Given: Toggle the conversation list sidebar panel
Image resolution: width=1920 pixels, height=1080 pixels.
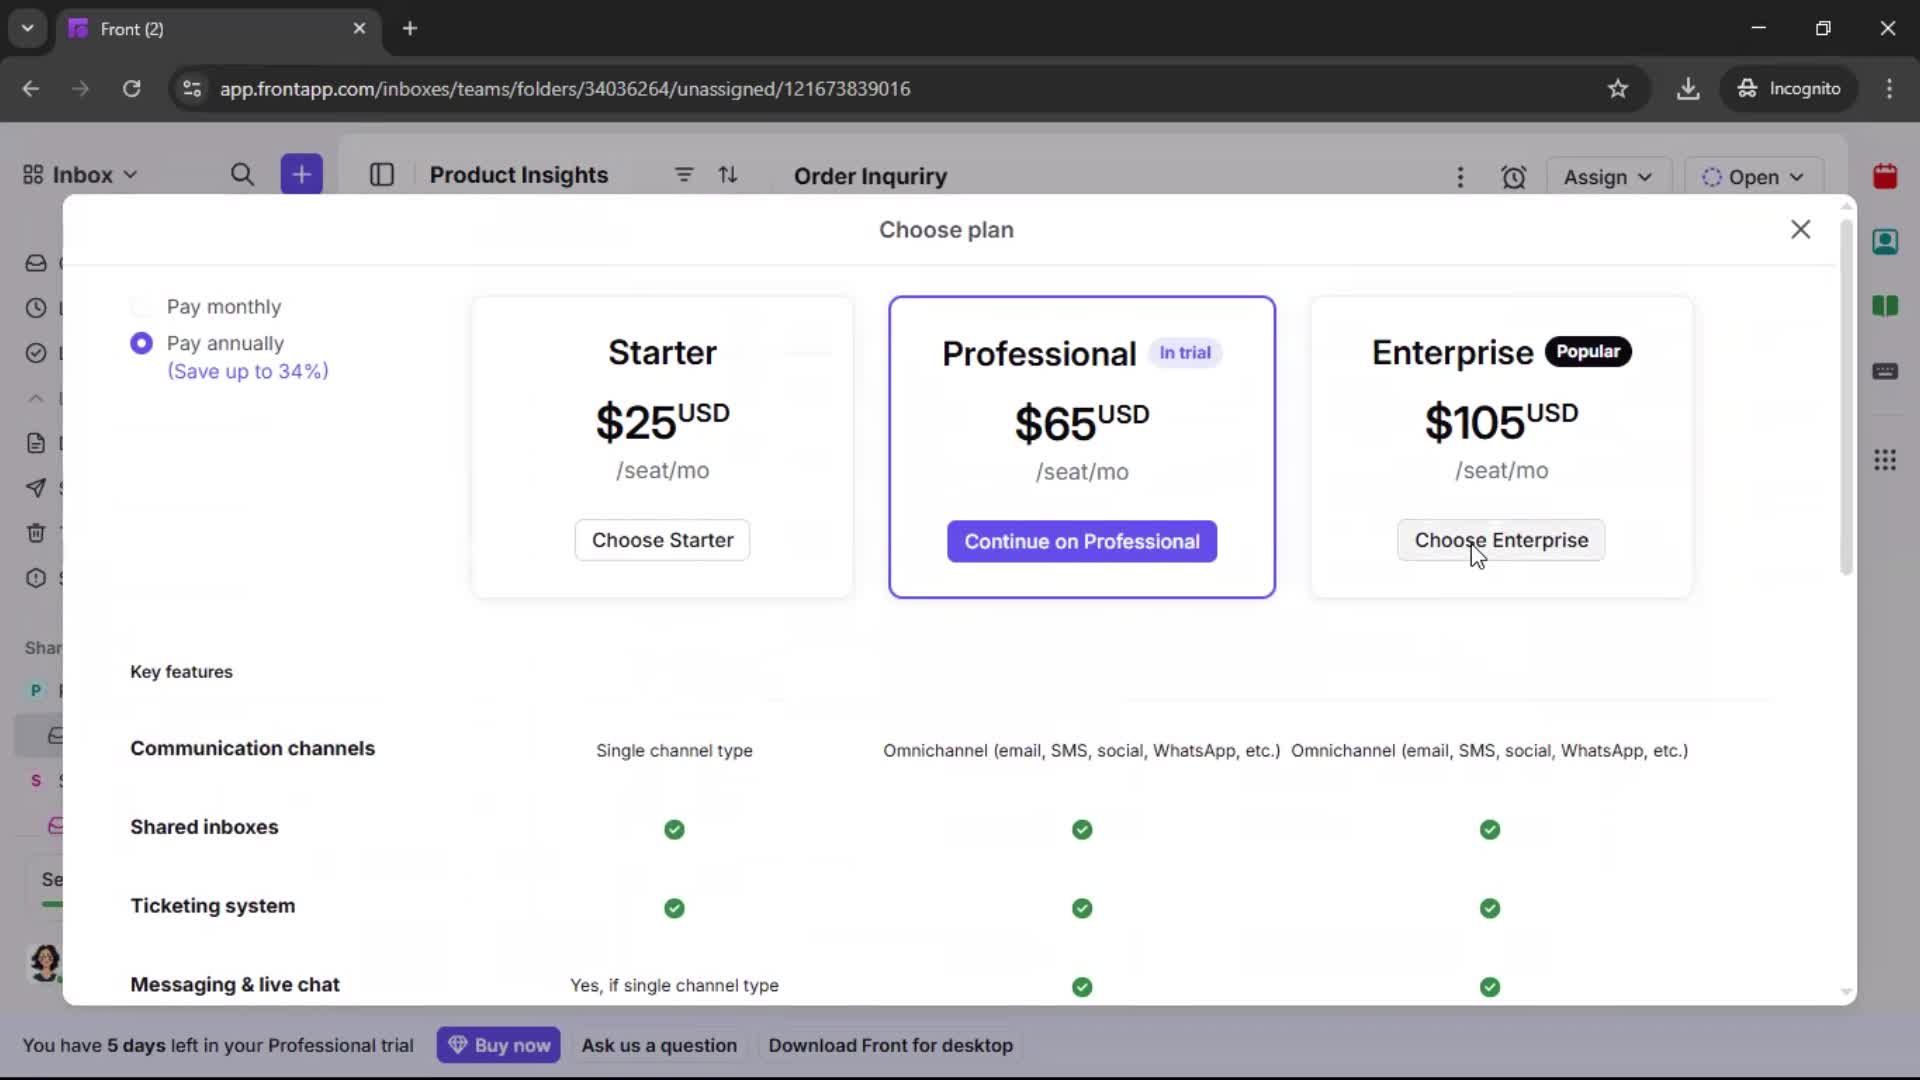Looking at the screenshot, I should pos(382,175).
